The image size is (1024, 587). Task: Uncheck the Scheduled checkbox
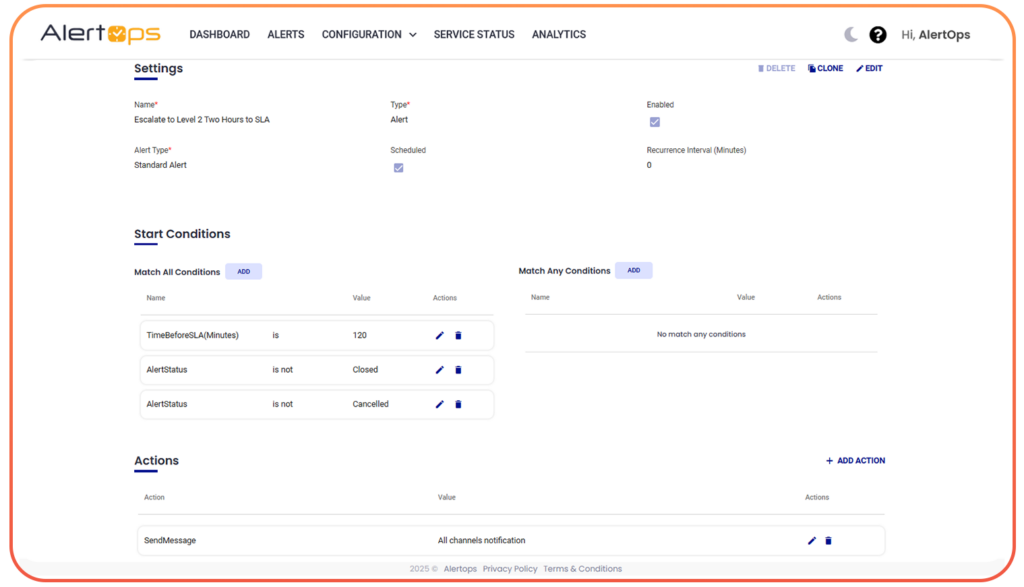pyautogui.click(x=398, y=167)
